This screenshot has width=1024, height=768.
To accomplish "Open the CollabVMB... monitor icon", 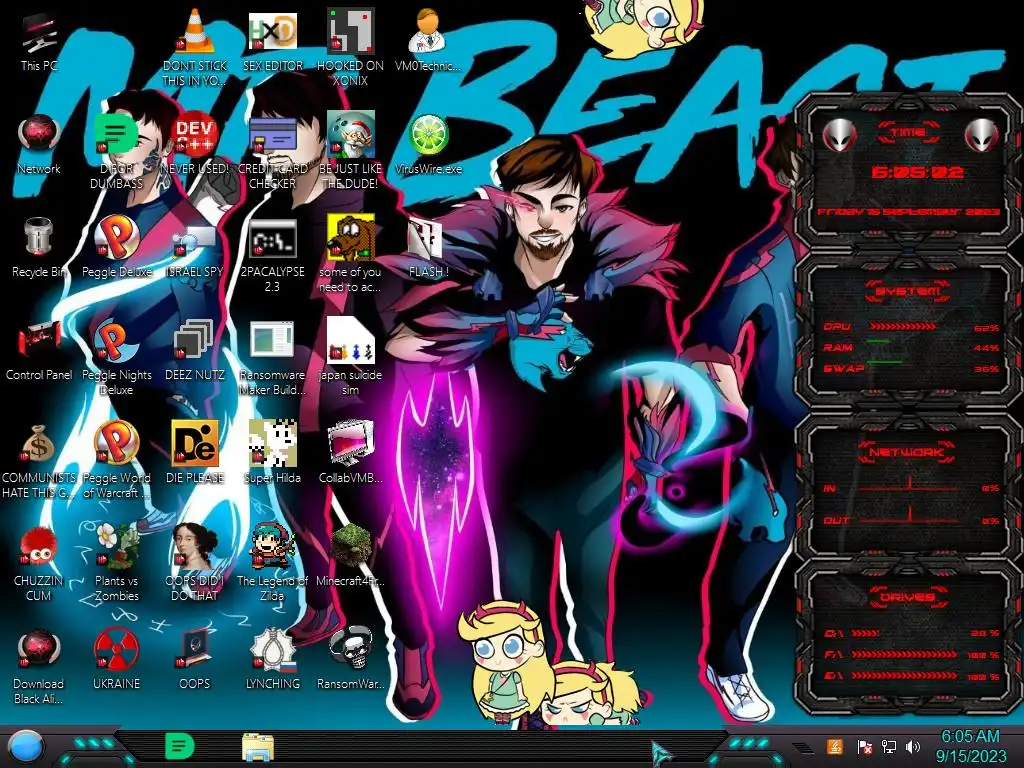I will (350, 453).
